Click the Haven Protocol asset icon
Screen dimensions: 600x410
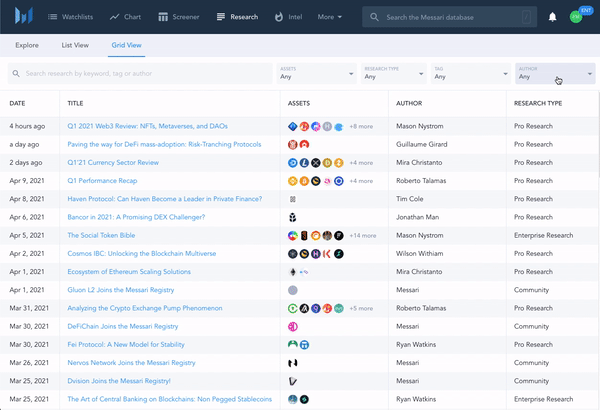[x=293, y=199]
